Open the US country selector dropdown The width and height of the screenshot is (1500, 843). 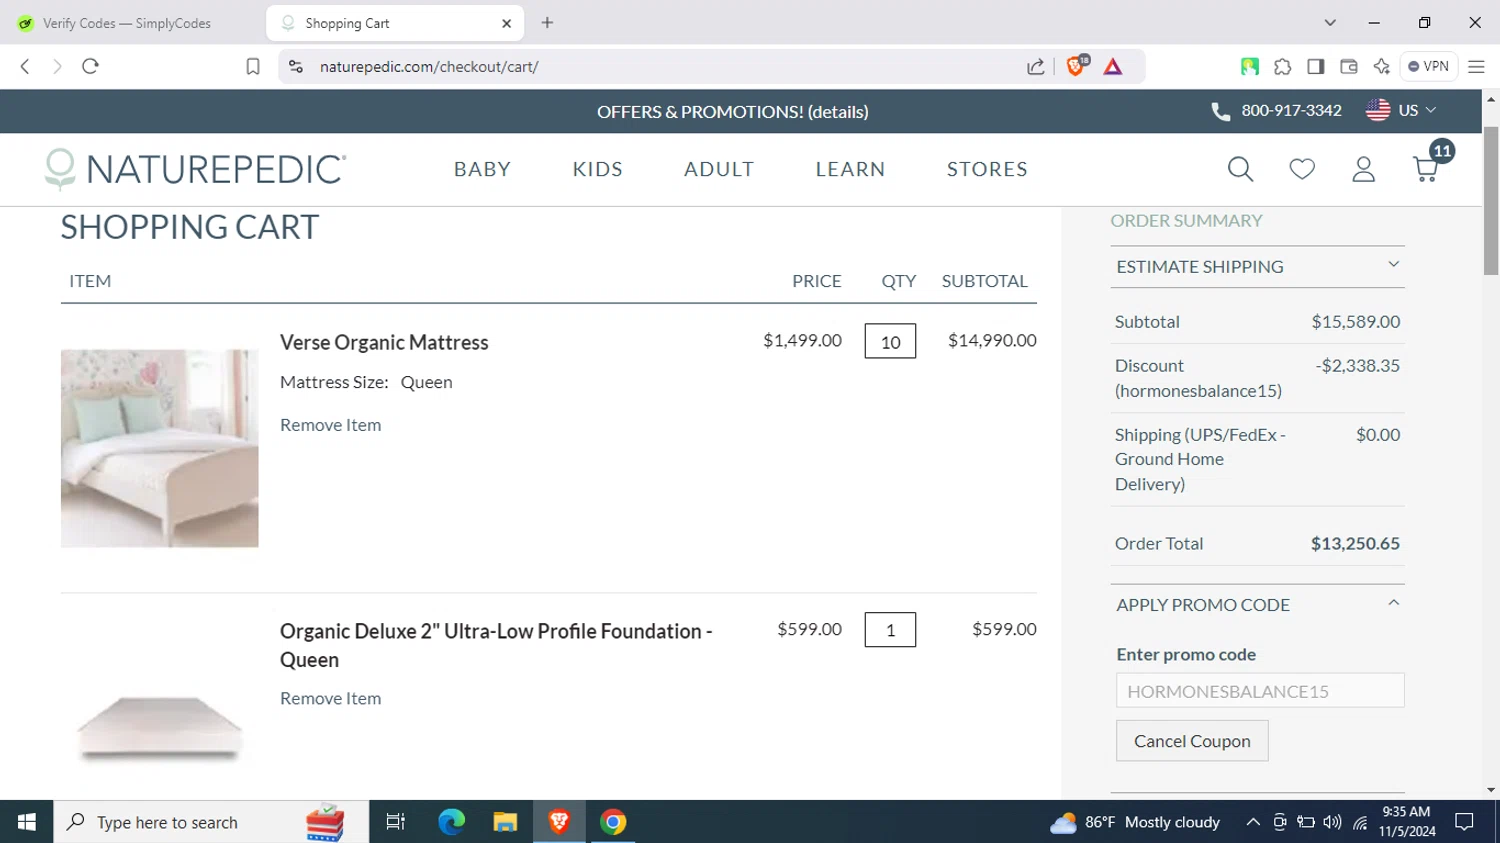point(1401,110)
